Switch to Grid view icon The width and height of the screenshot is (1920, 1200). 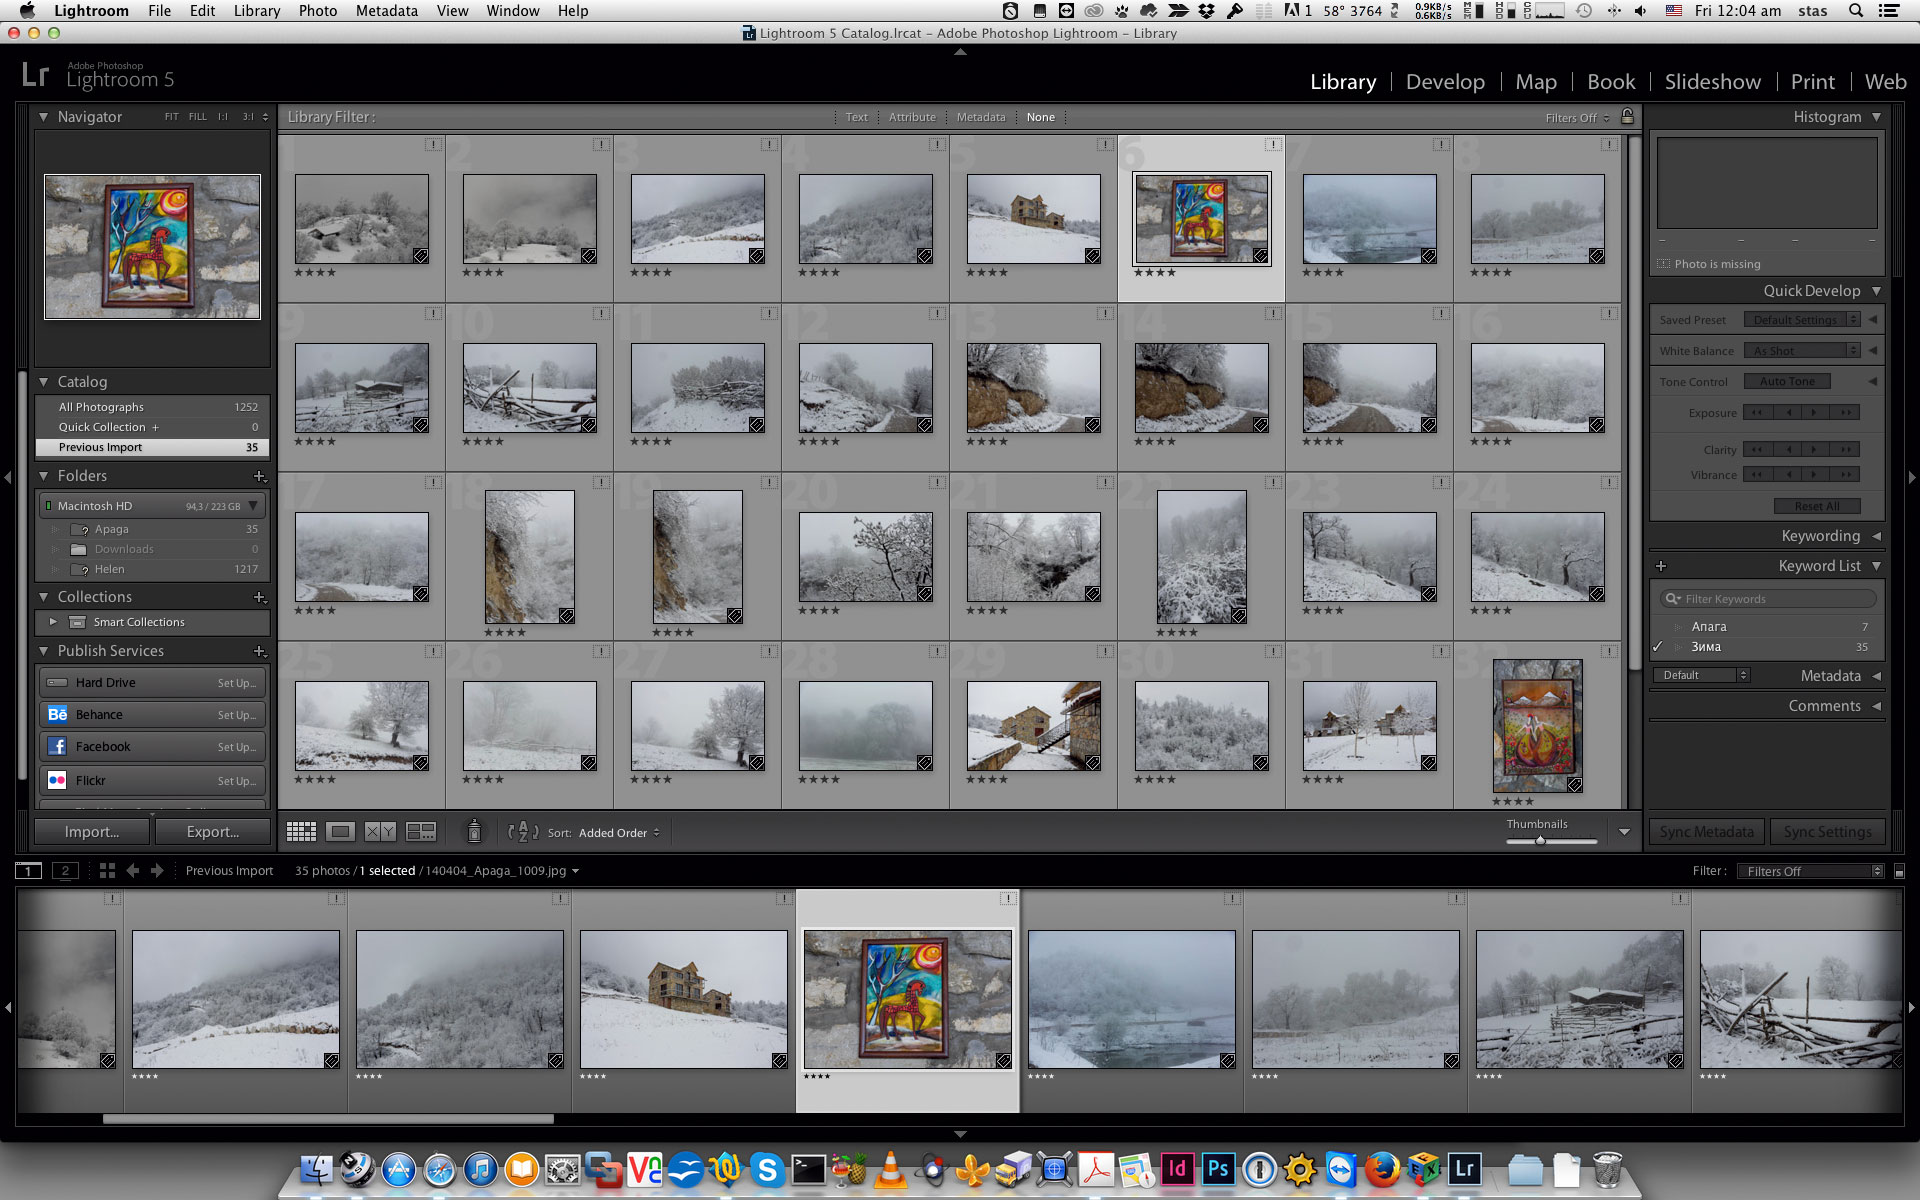tap(301, 832)
